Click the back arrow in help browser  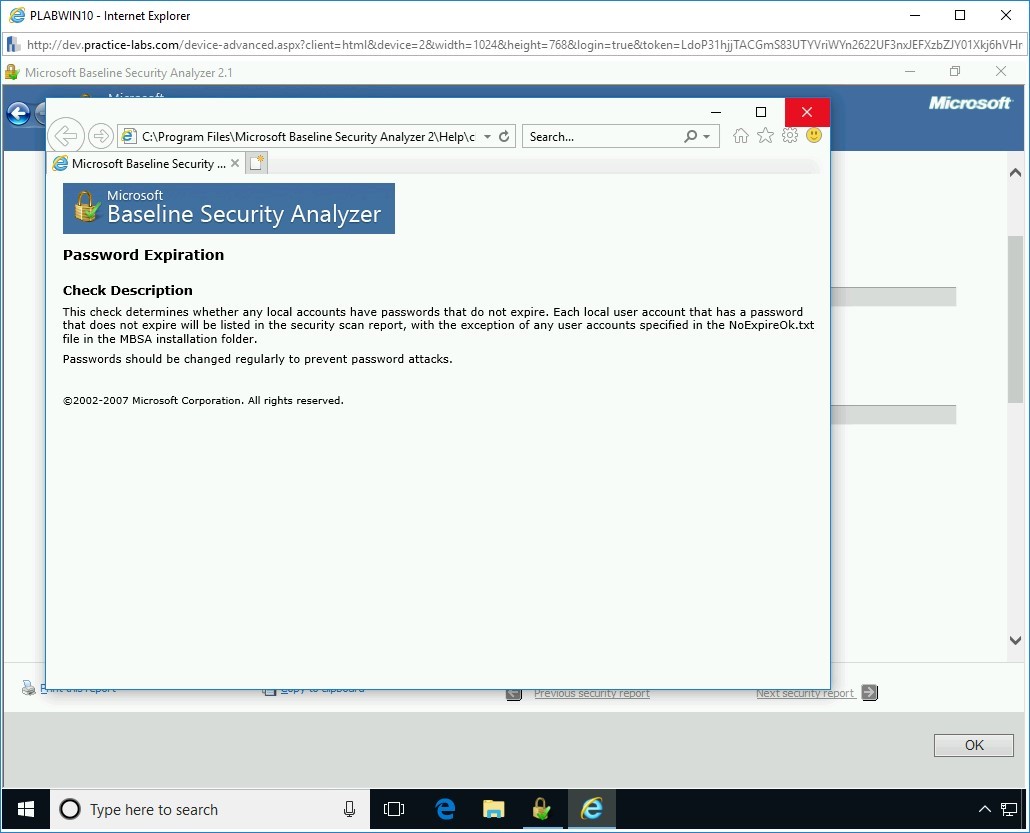click(x=66, y=136)
